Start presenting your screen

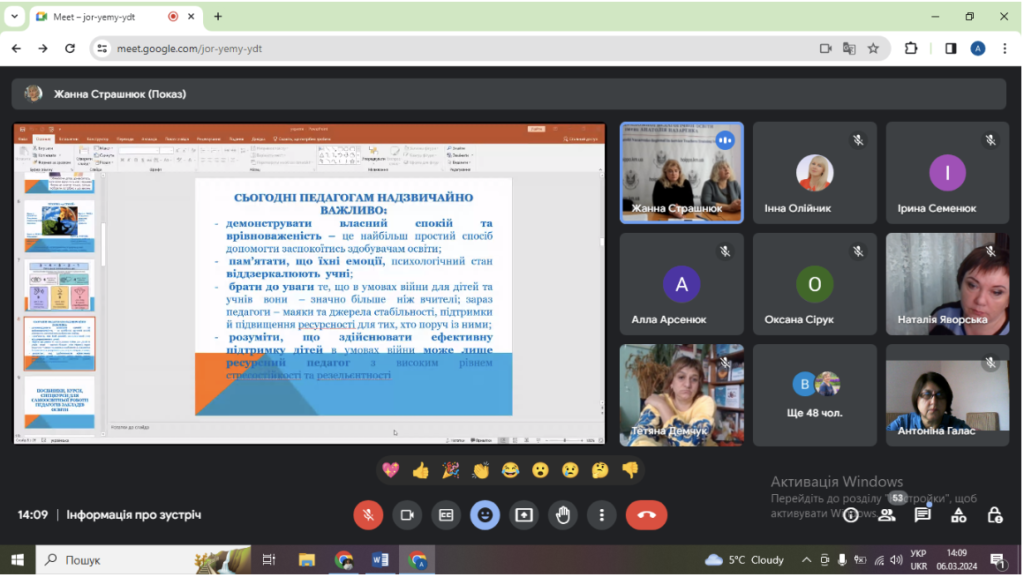coord(524,515)
